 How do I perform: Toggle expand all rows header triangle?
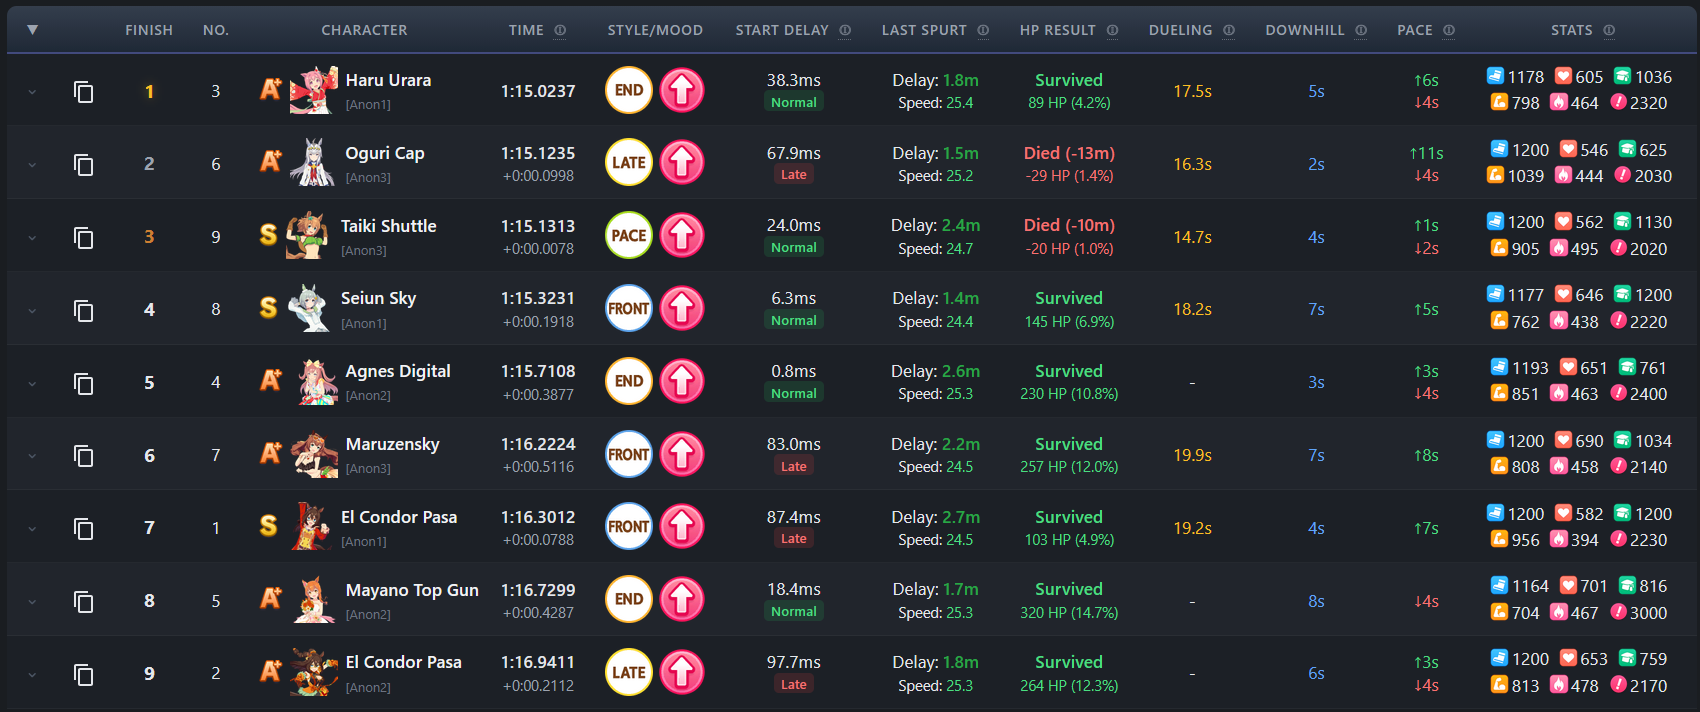click(x=32, y=30)
